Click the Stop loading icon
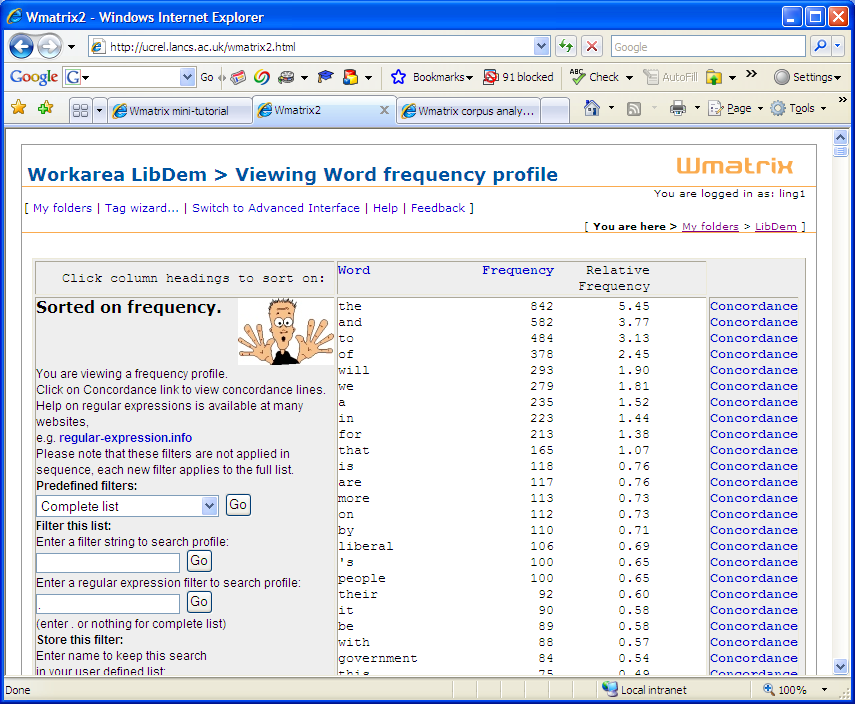Image resolution: width=855 pixels, height=704 pixels. coord(592,46)
